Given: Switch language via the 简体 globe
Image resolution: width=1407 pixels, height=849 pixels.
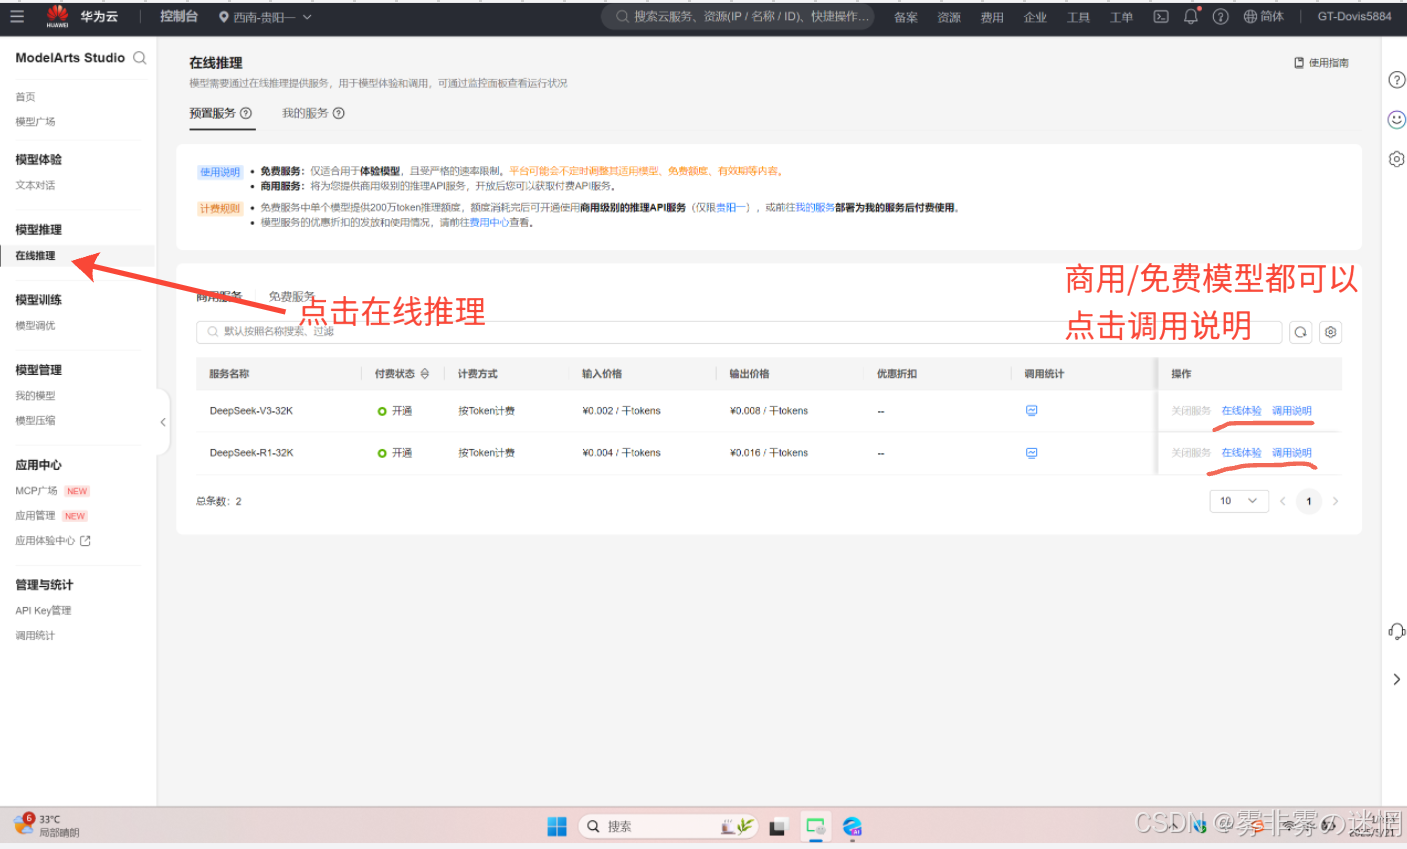Looking at the screenshot, I should (1264, 16).
